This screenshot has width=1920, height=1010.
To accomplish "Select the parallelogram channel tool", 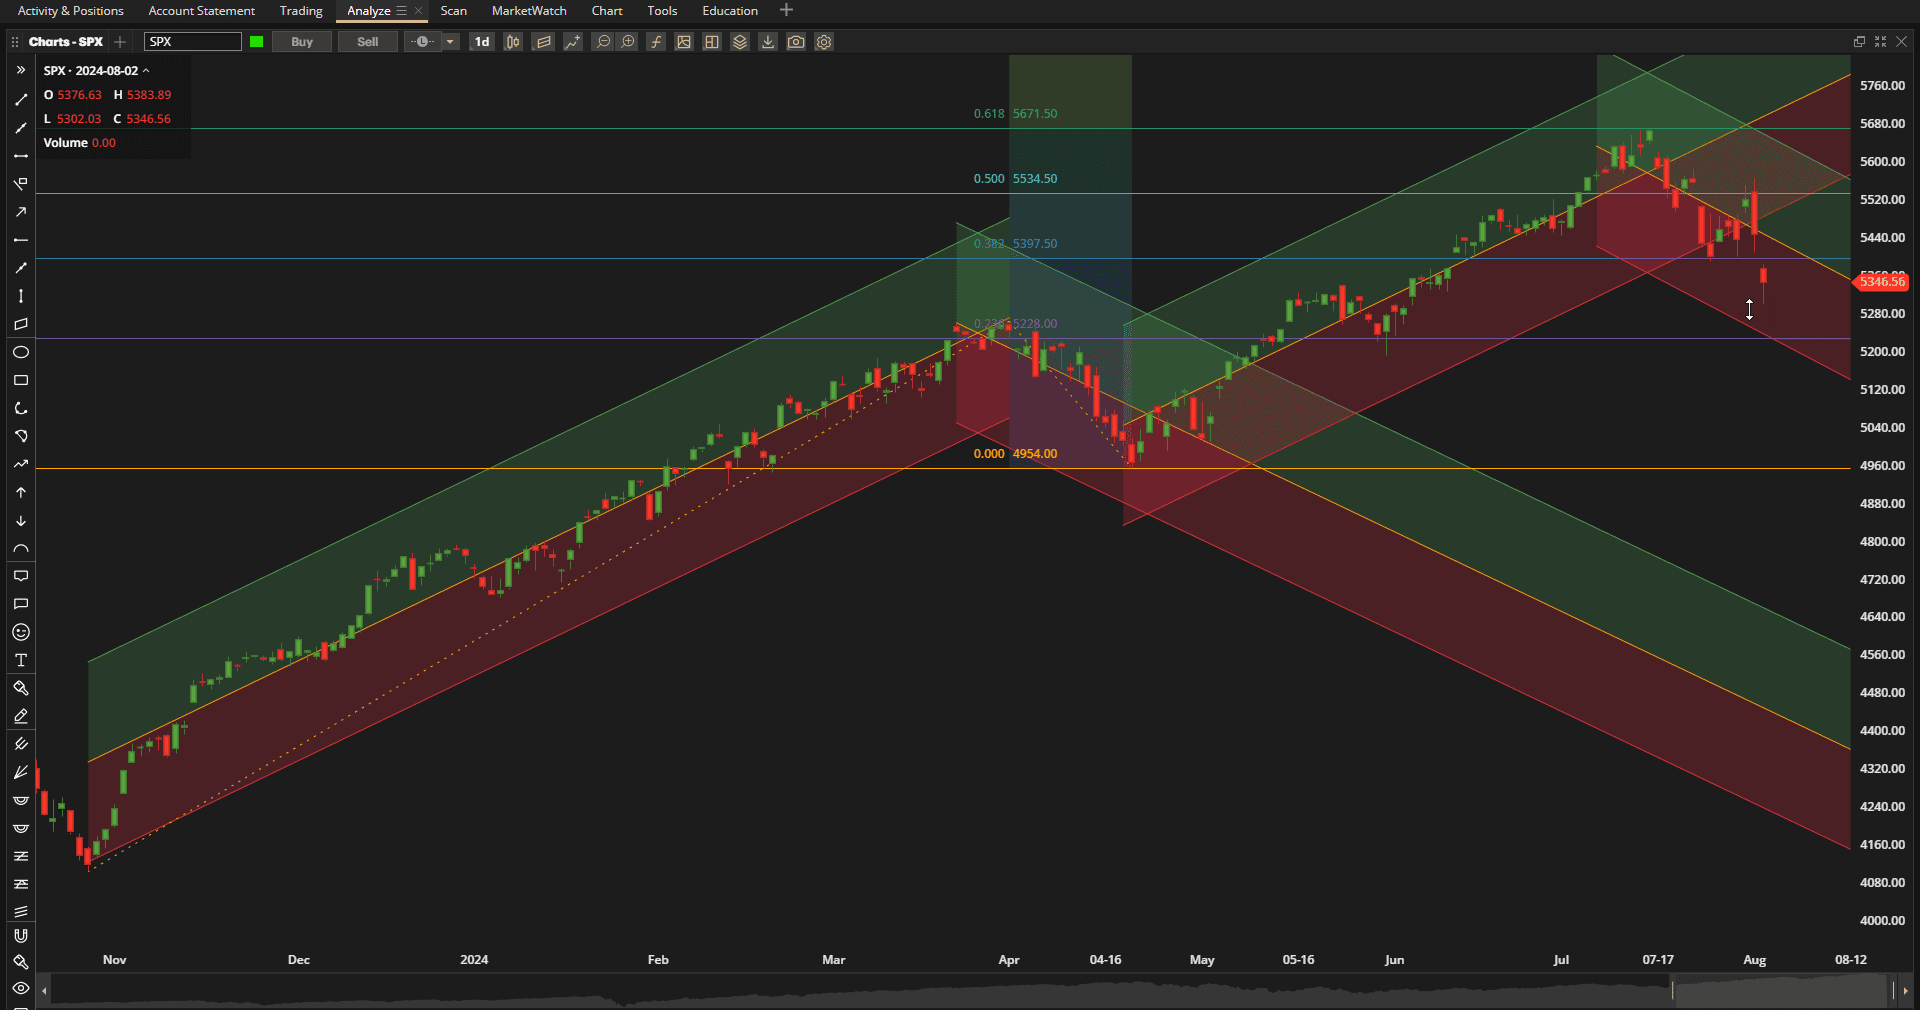I will click(x=20, y=324).
